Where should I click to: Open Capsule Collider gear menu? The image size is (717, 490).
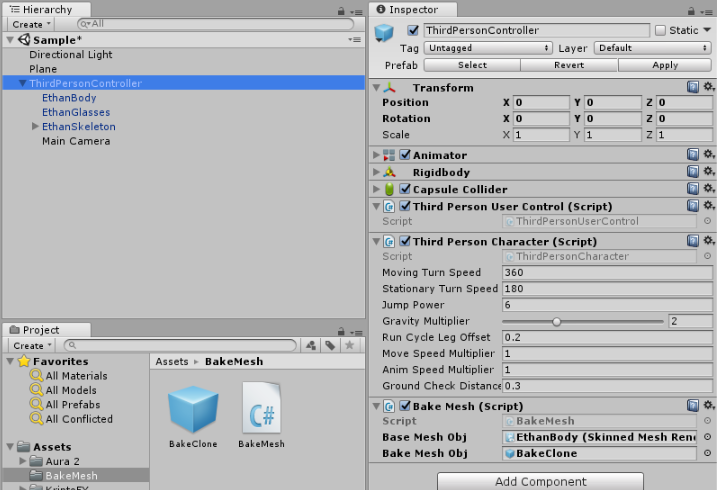click(708, 188)
